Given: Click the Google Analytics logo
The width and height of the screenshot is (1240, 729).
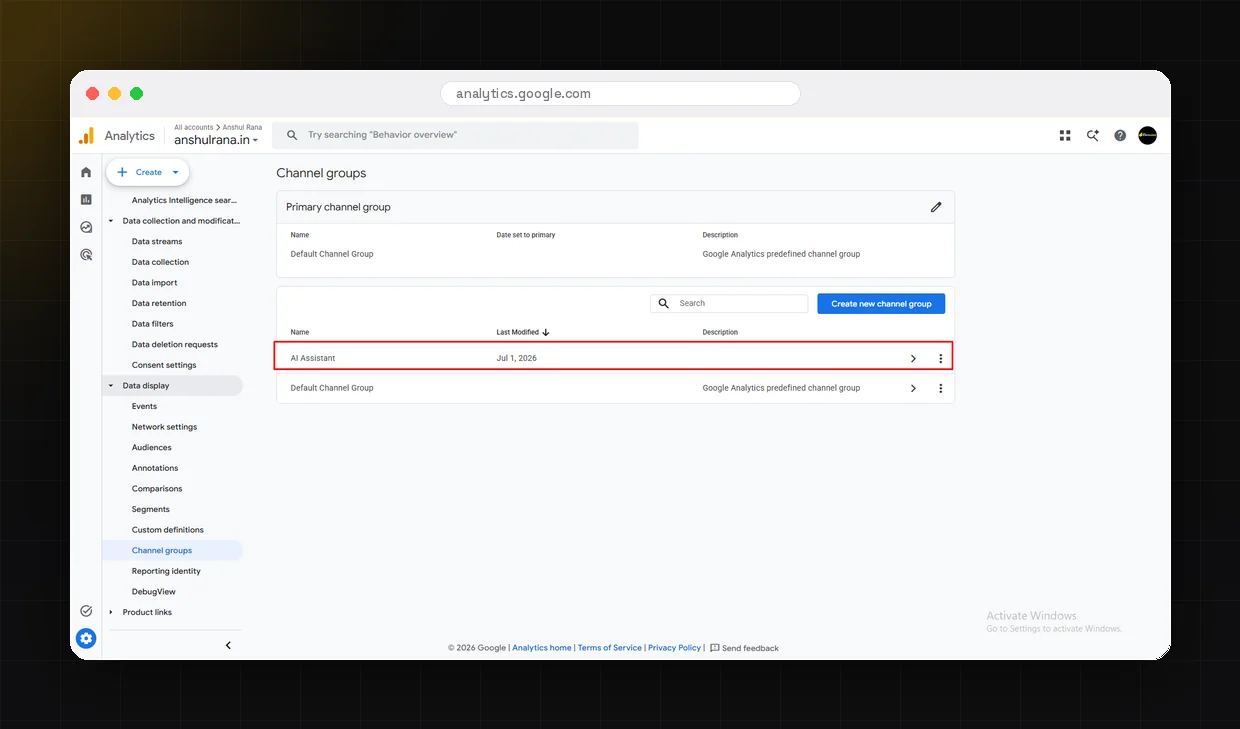Looking at the screenshot, I should (x=87, y=136).
